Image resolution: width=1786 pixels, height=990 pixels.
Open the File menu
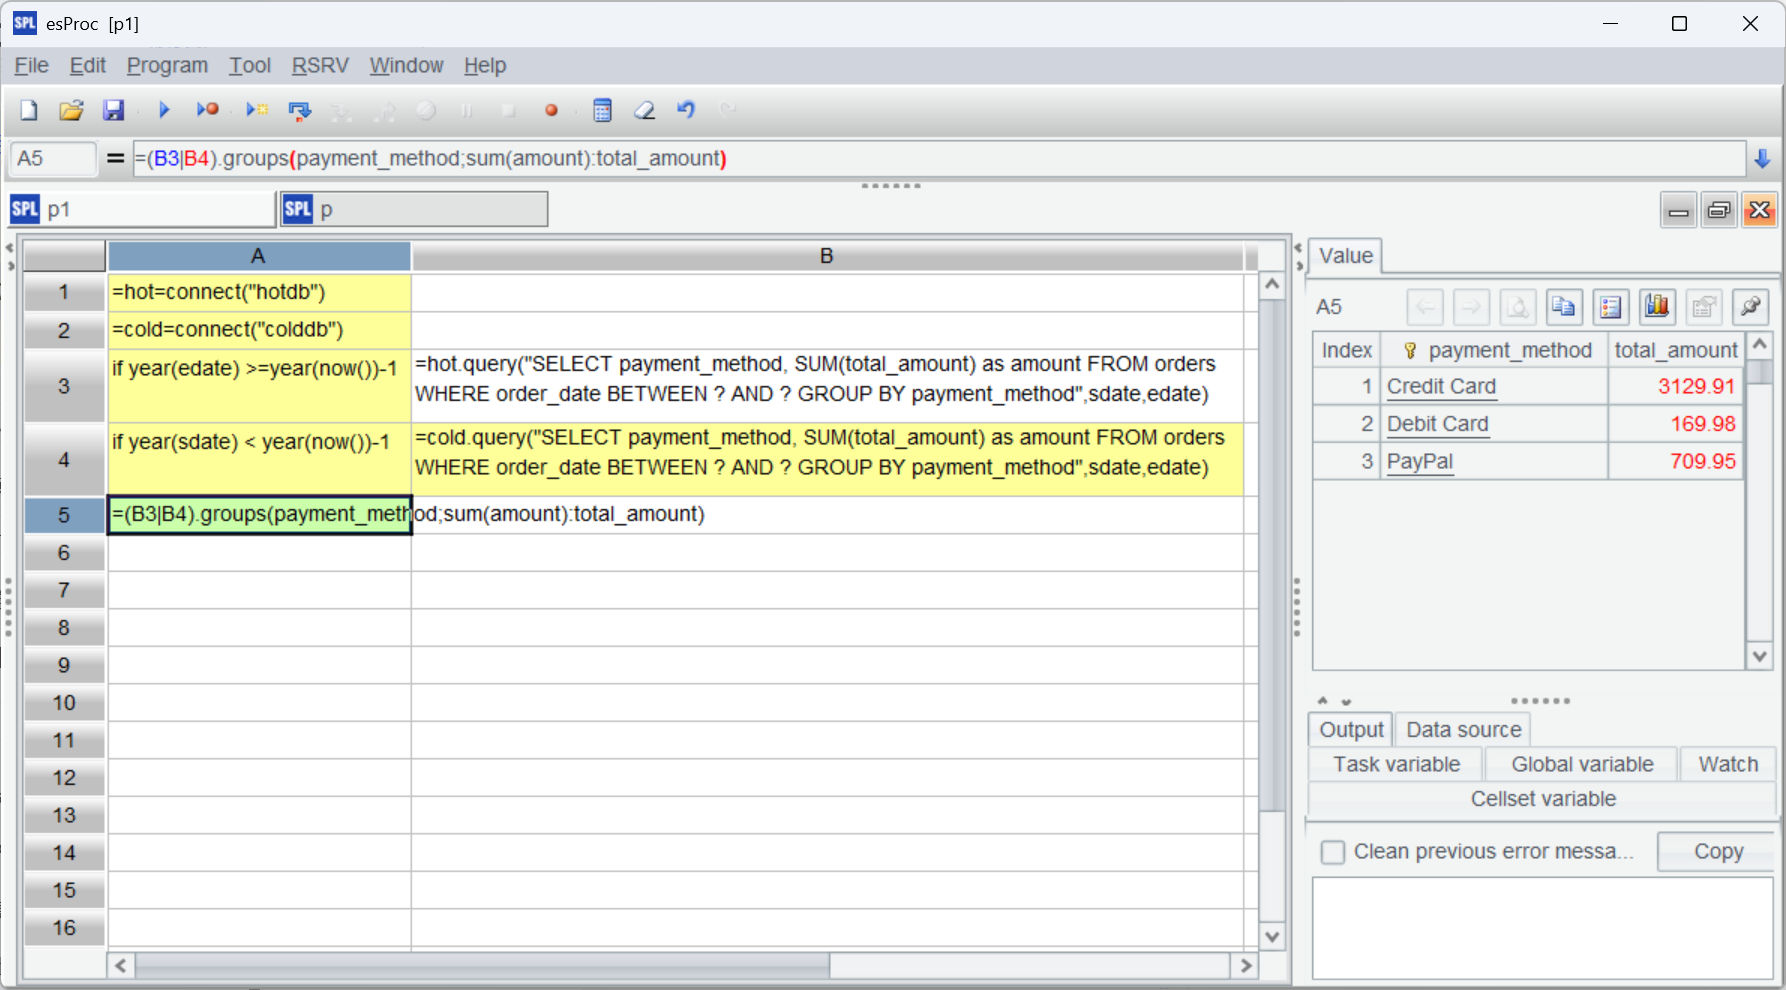click(31, 66)
